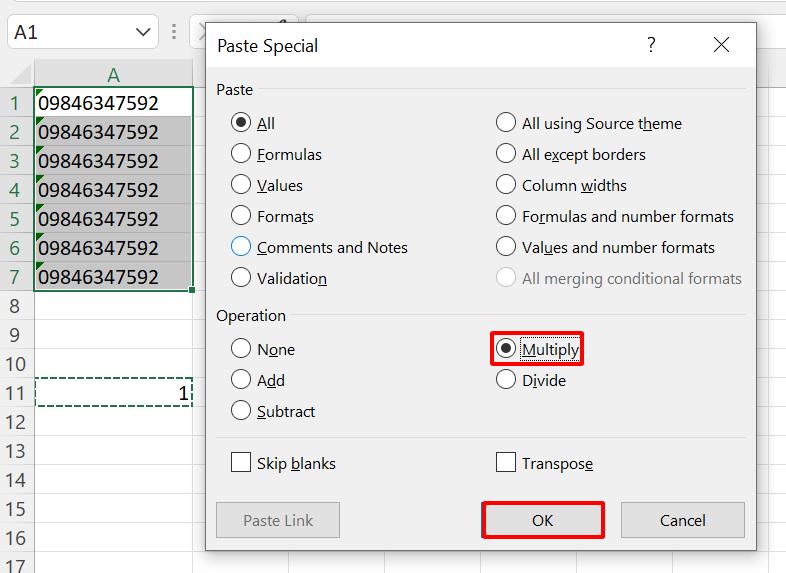Pick the Divide operation
This screenshot has height=573, width=786.
[x=506, y=380]
